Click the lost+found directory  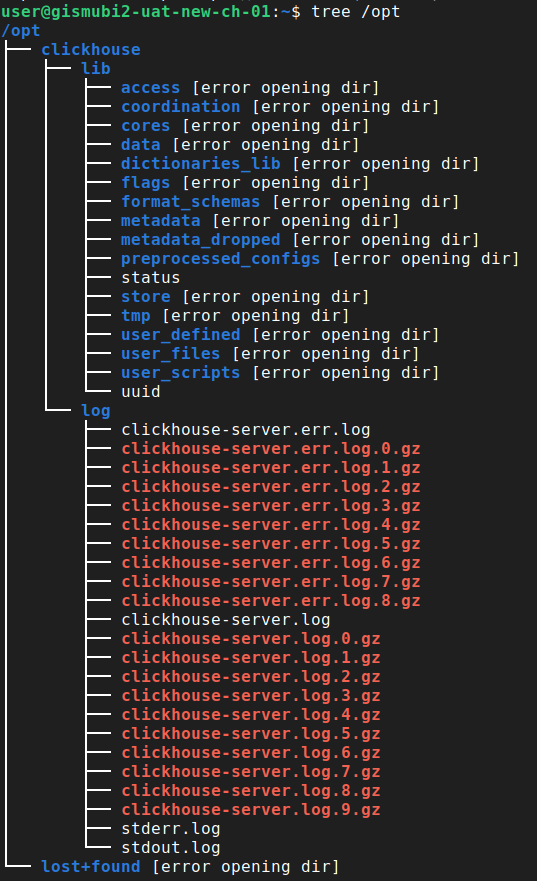point(91,867)
